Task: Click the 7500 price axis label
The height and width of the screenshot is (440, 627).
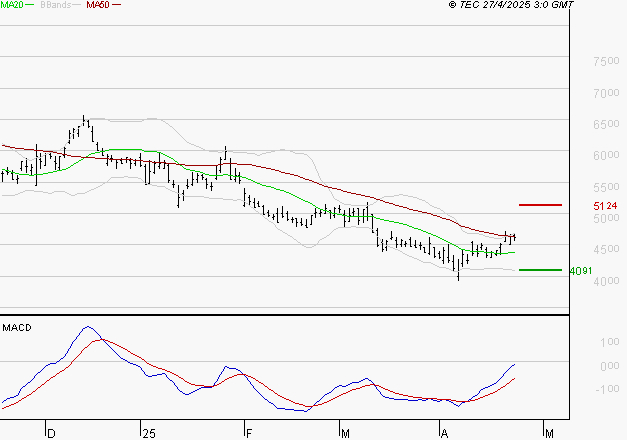Action: pyautogui.click(x=604, y=62)
